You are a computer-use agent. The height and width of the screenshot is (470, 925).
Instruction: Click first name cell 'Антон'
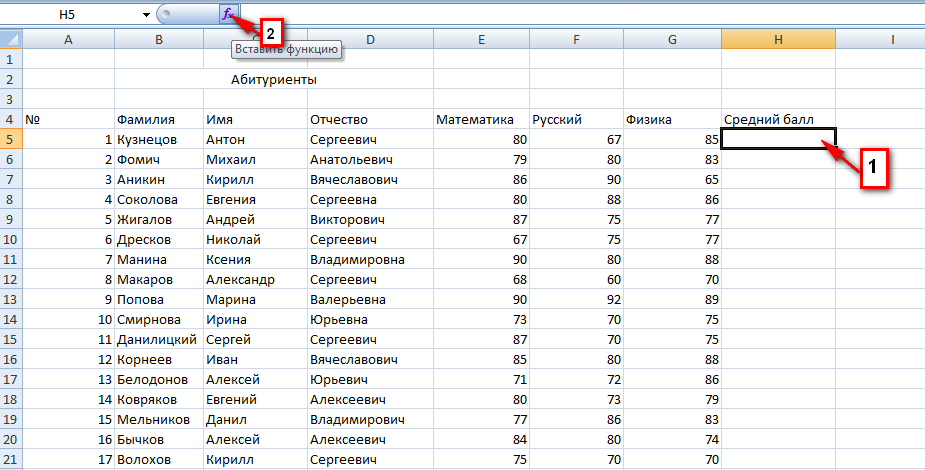pos(255,140)
